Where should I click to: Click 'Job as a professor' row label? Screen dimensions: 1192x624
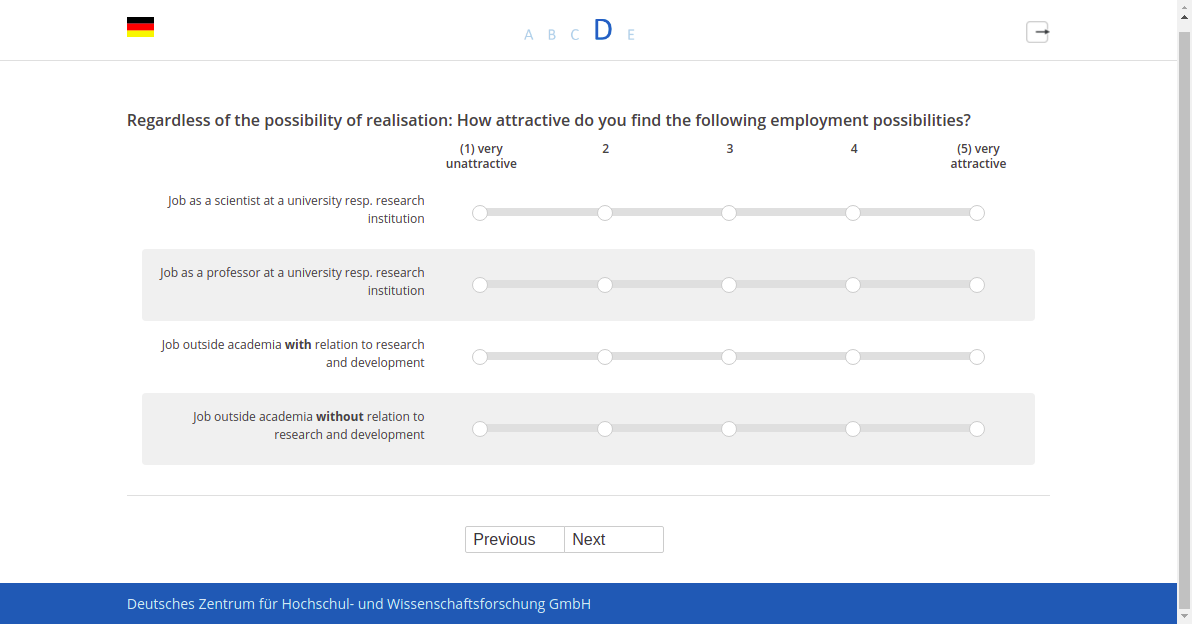pos(292,281)
